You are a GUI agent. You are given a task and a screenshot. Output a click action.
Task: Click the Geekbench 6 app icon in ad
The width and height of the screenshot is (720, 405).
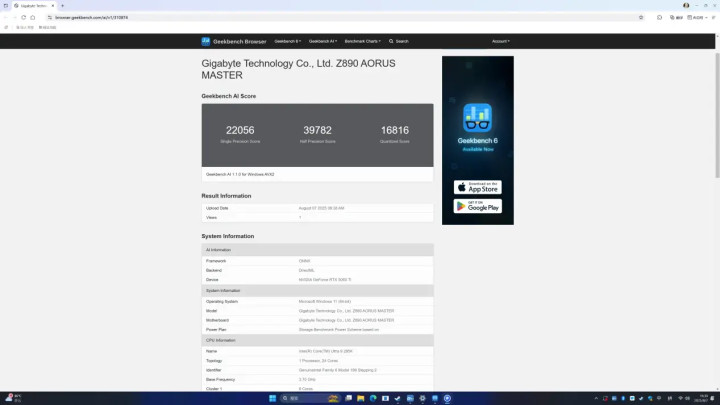(x=478, y=118)
